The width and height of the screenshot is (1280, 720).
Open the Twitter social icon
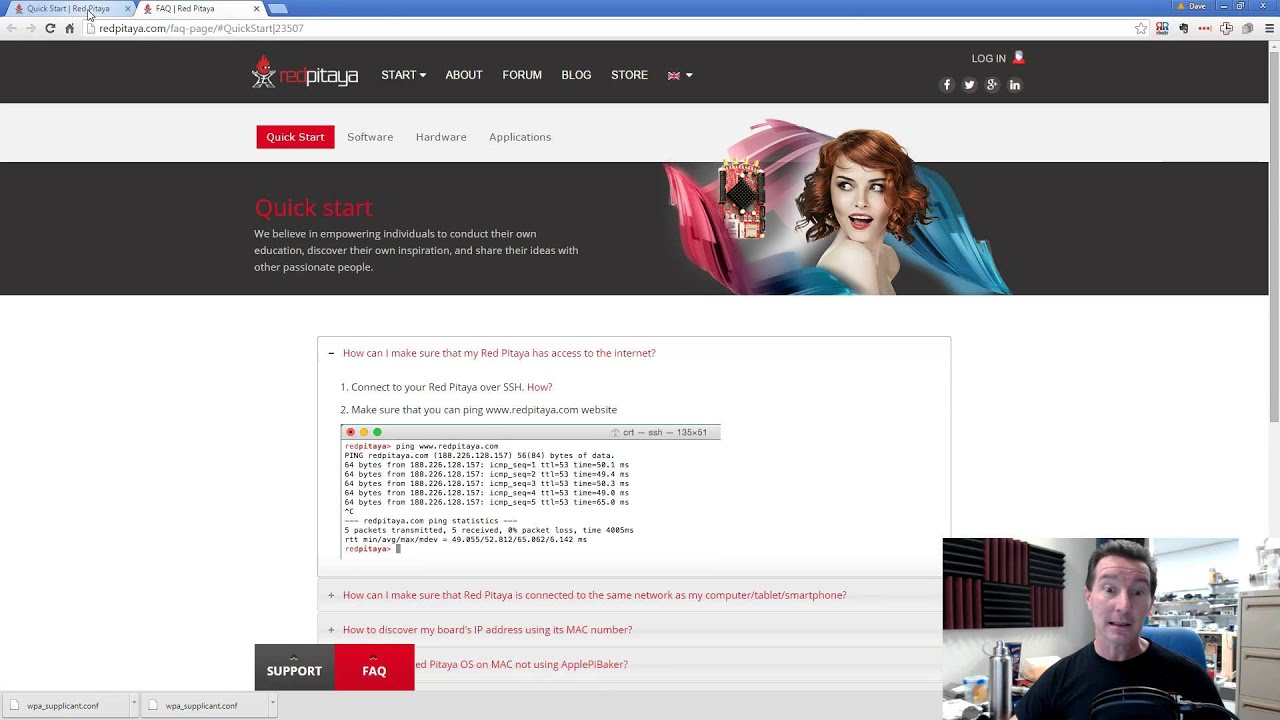pyautogui.click(x=969, y=85)
